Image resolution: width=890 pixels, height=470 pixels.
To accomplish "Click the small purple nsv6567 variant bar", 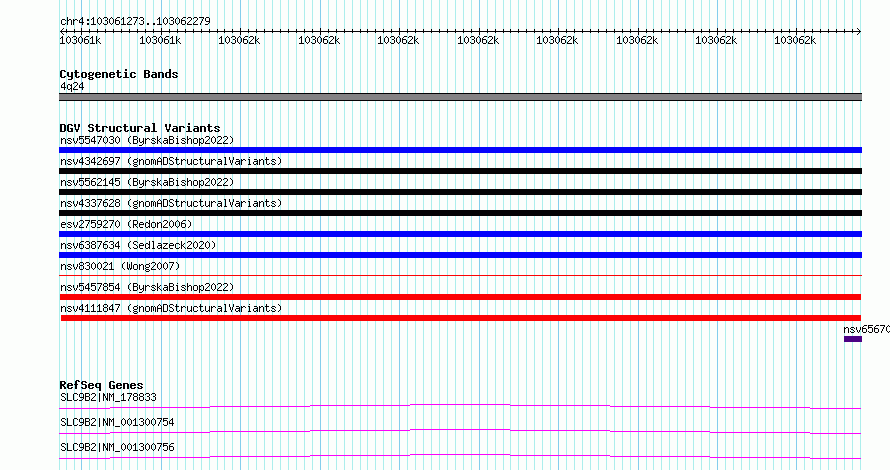I will [853, 339].
